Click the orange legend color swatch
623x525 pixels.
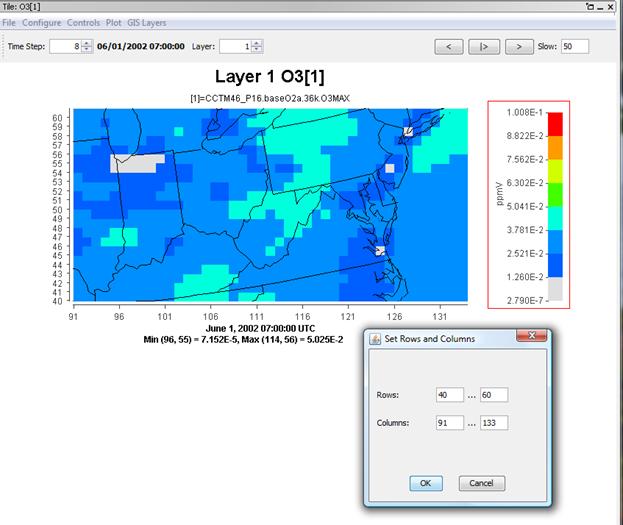[555, 147]
